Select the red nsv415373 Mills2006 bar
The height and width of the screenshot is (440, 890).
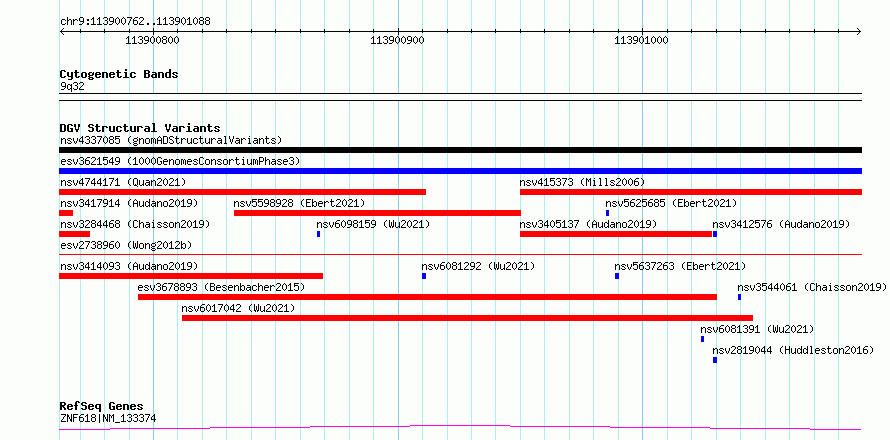point(691,192)
